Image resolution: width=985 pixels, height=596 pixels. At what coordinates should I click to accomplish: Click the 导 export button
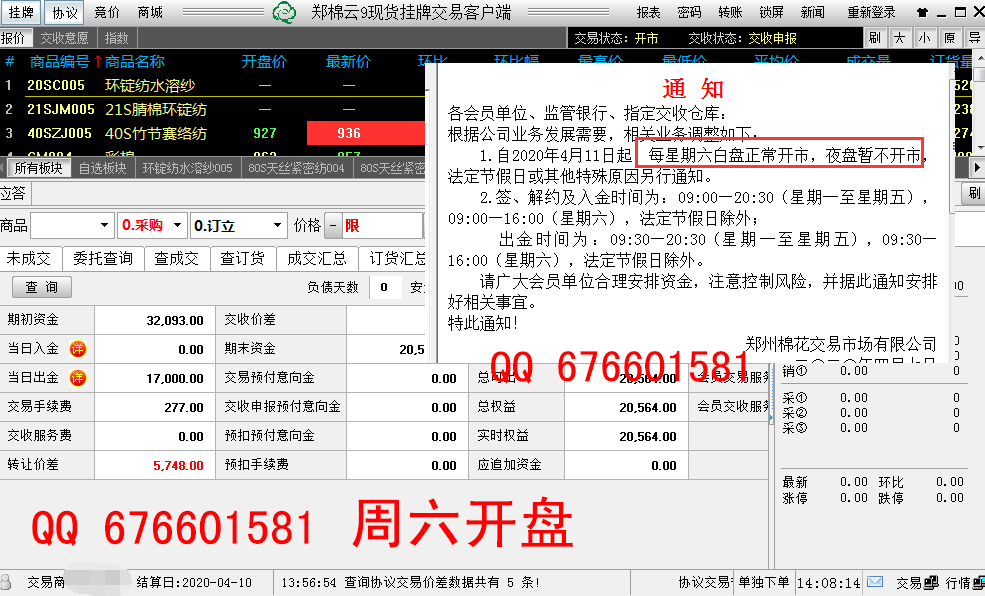pos(974,38)
